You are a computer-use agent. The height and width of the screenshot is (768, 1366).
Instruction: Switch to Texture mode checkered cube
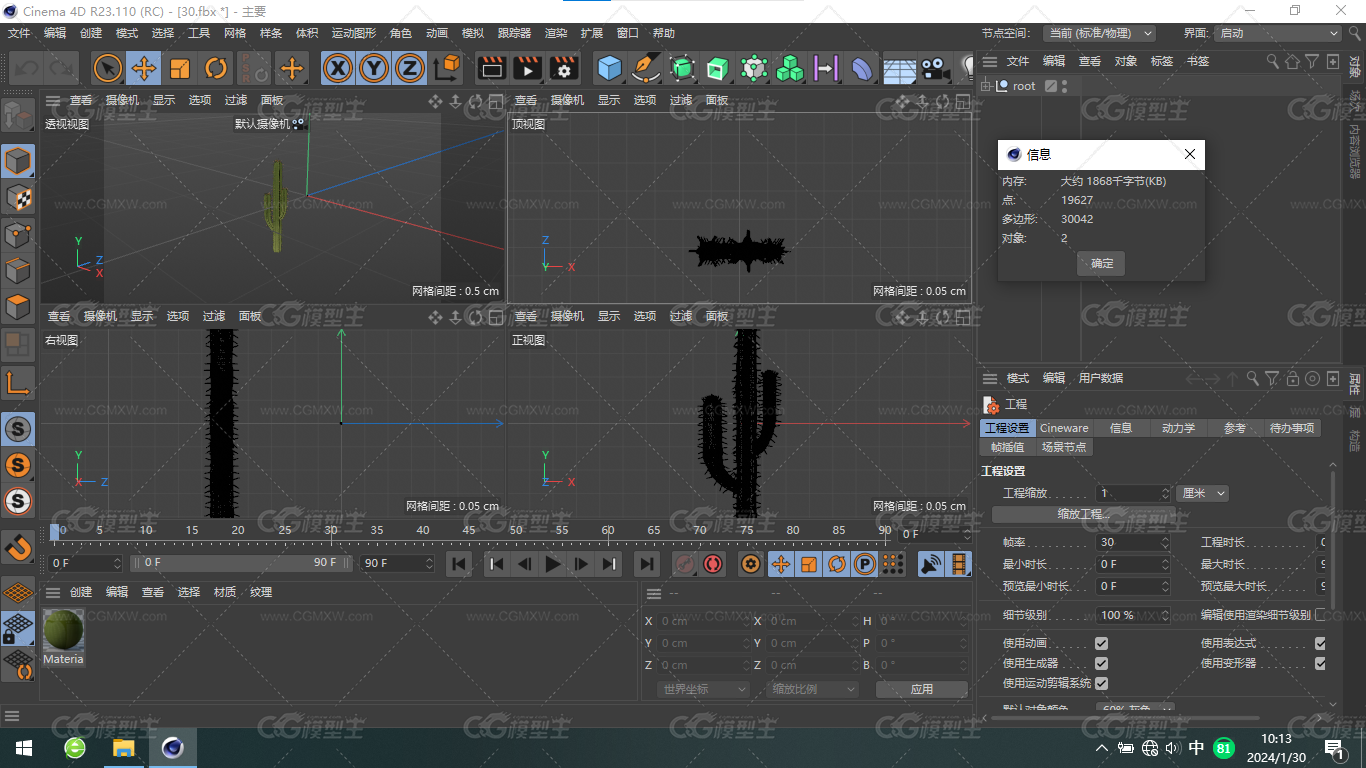click(x=18, y=198)
